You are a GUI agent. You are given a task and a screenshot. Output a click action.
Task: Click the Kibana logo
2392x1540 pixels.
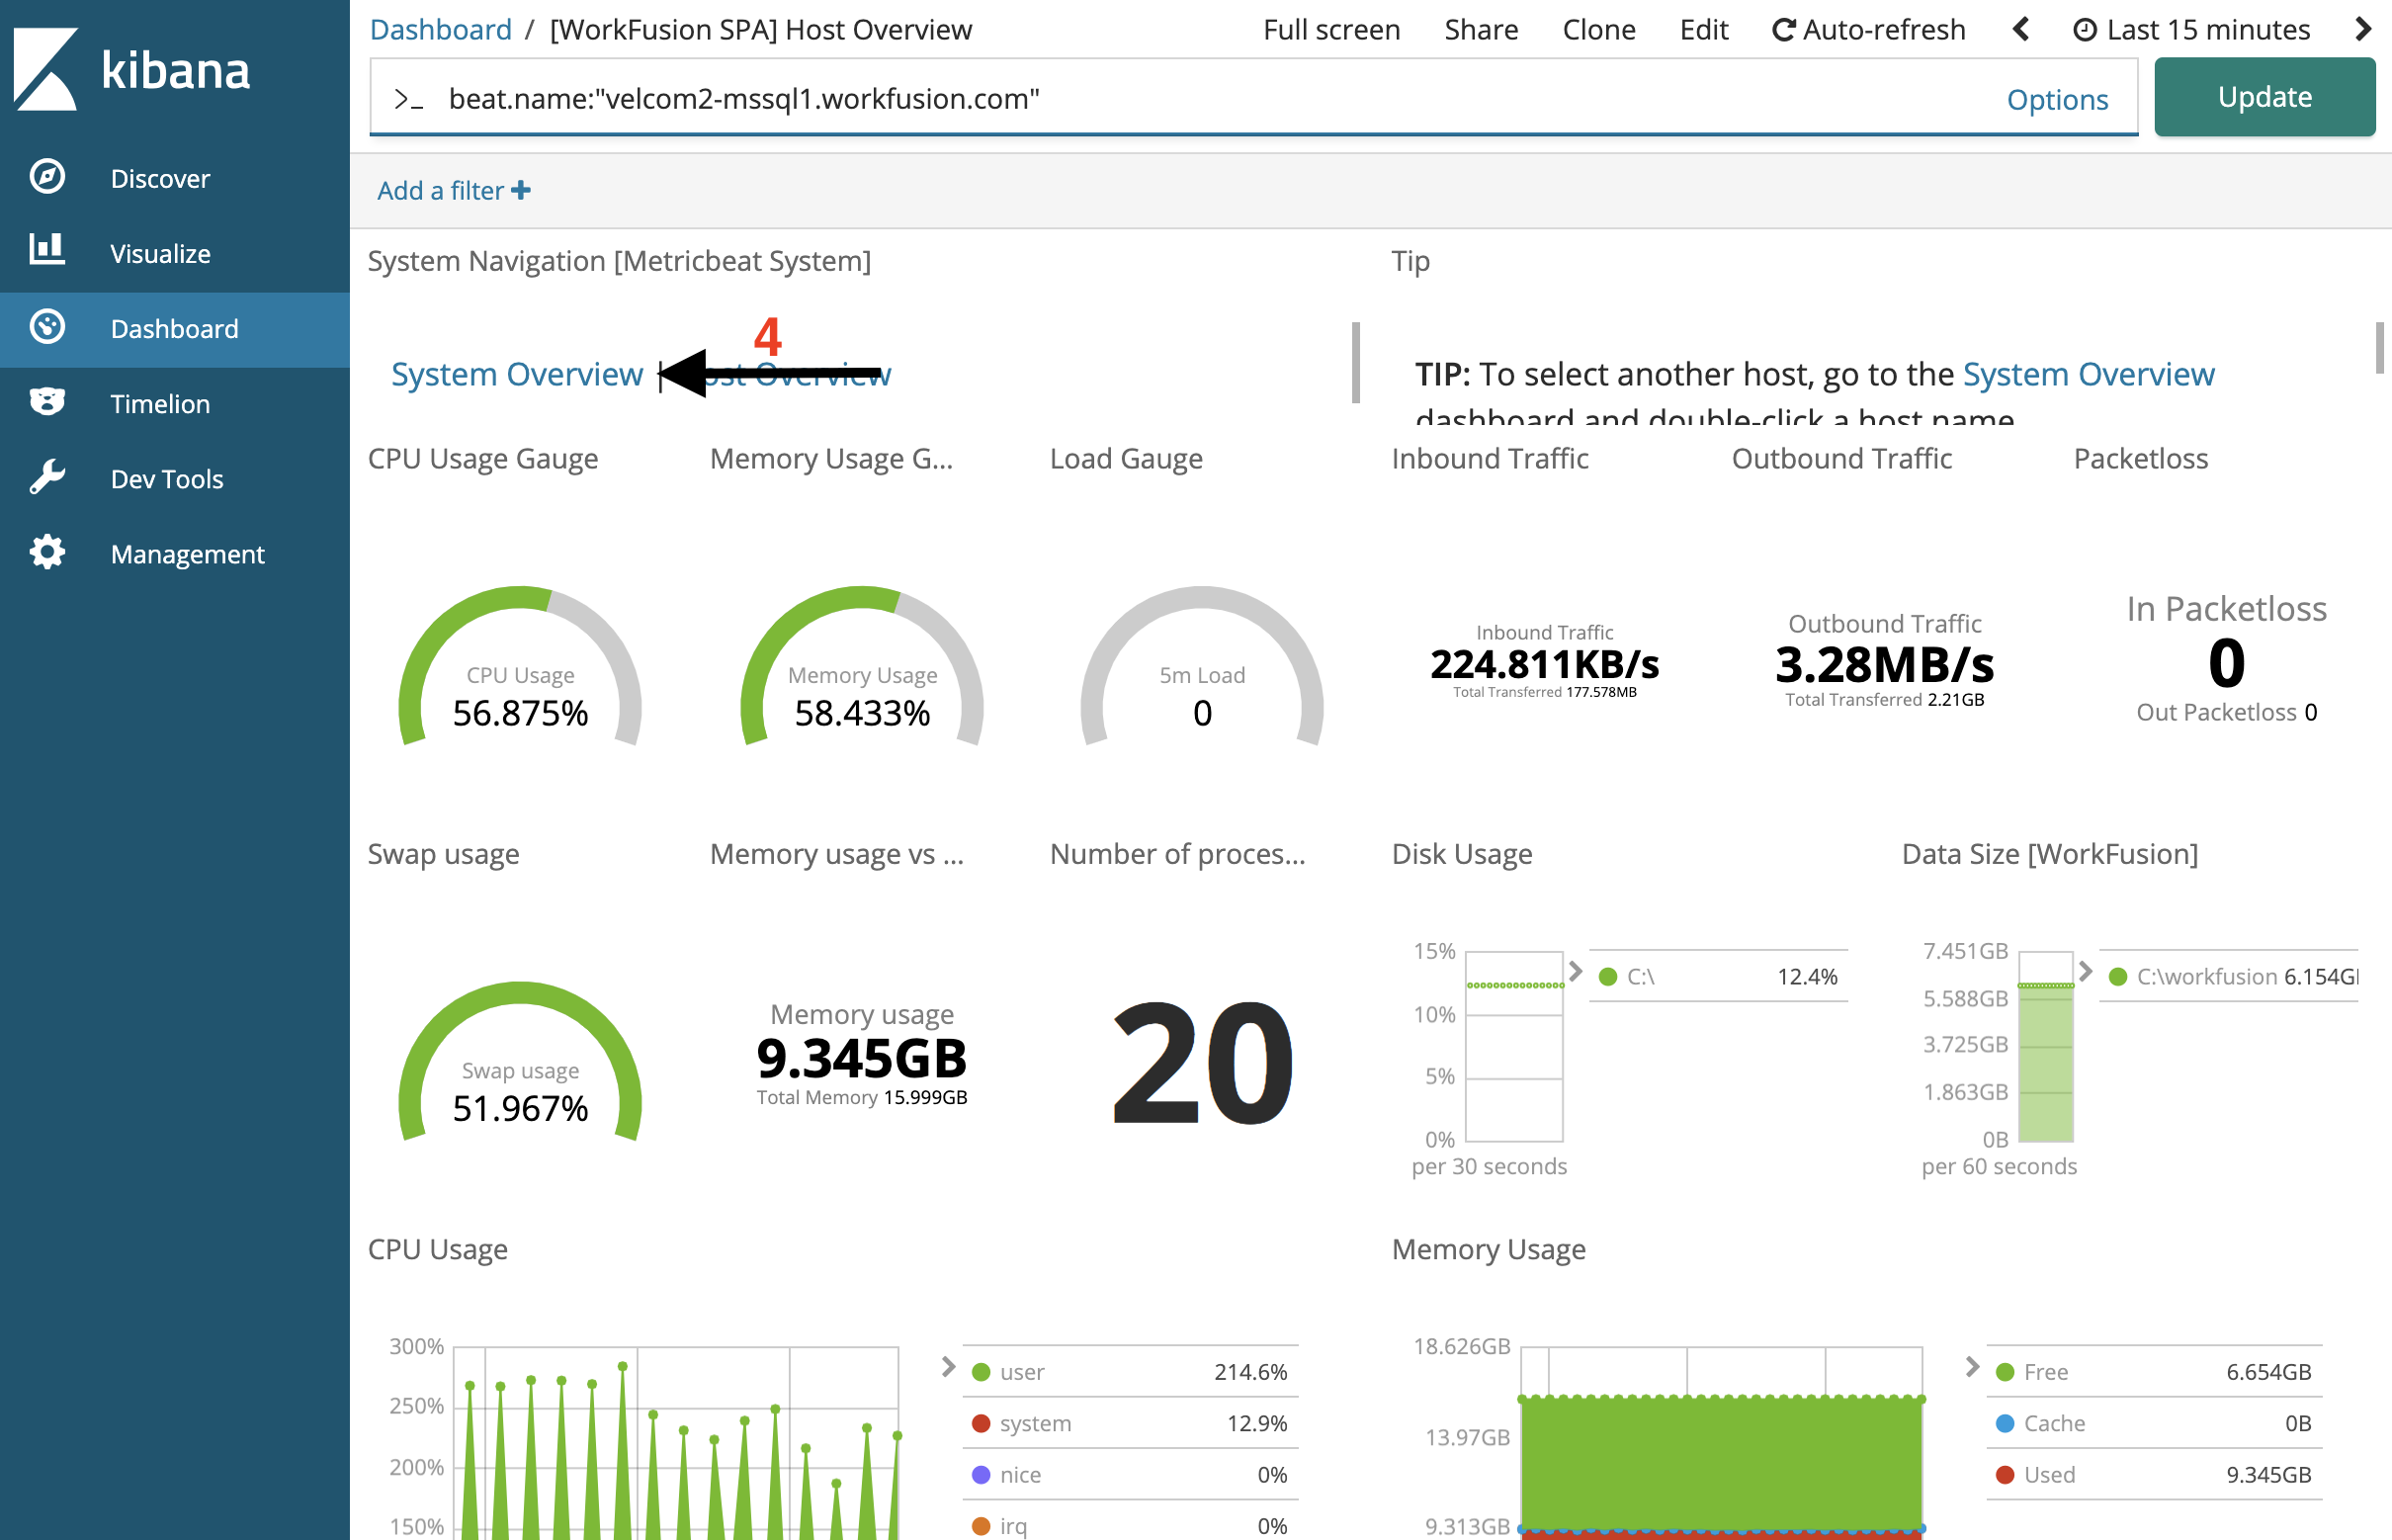point(131,69)
